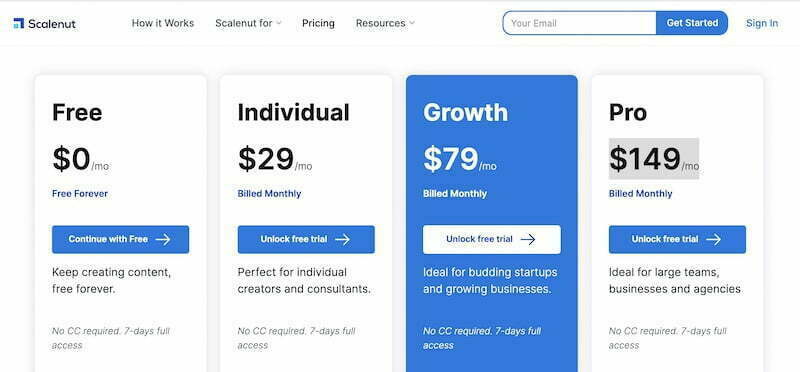The width and height of the screenshot is (800, 372).
Task: Unlock free trial for Pro plan
Action: [x=678, y=239]
